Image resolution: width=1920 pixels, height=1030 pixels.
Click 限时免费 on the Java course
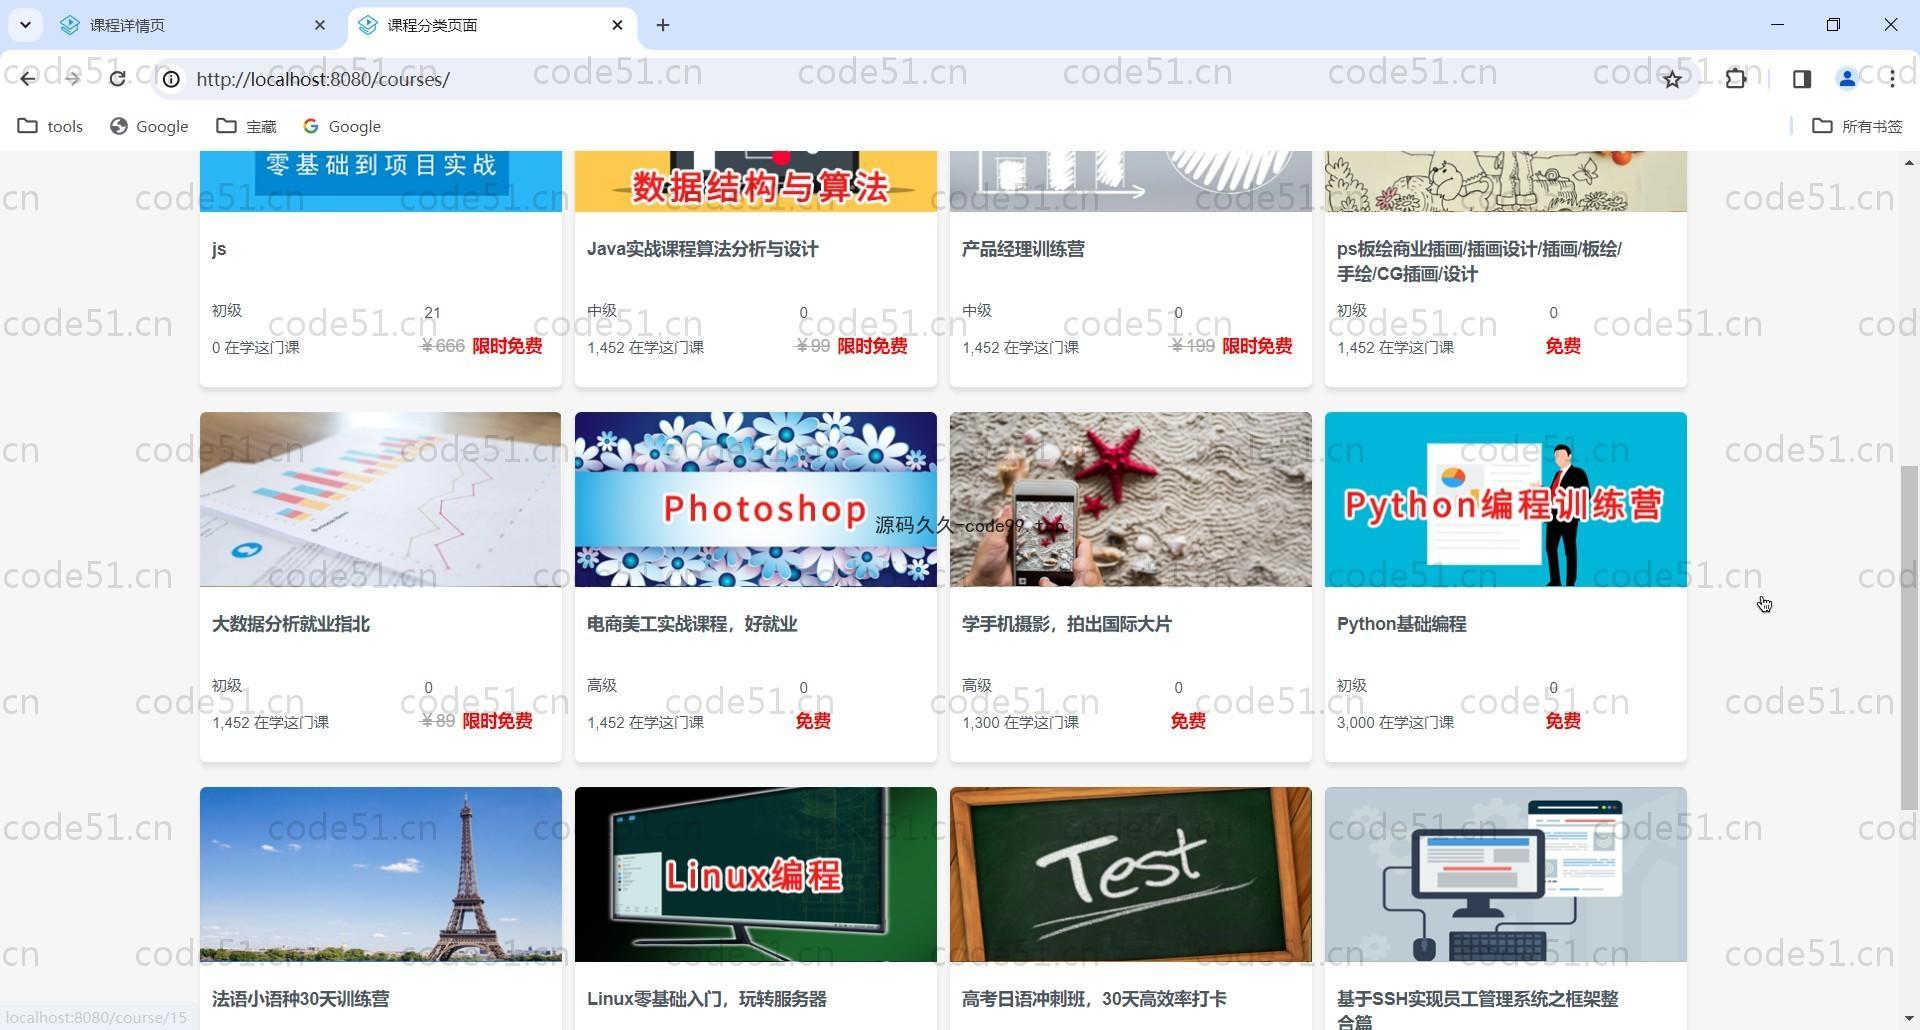pos(872,346)
